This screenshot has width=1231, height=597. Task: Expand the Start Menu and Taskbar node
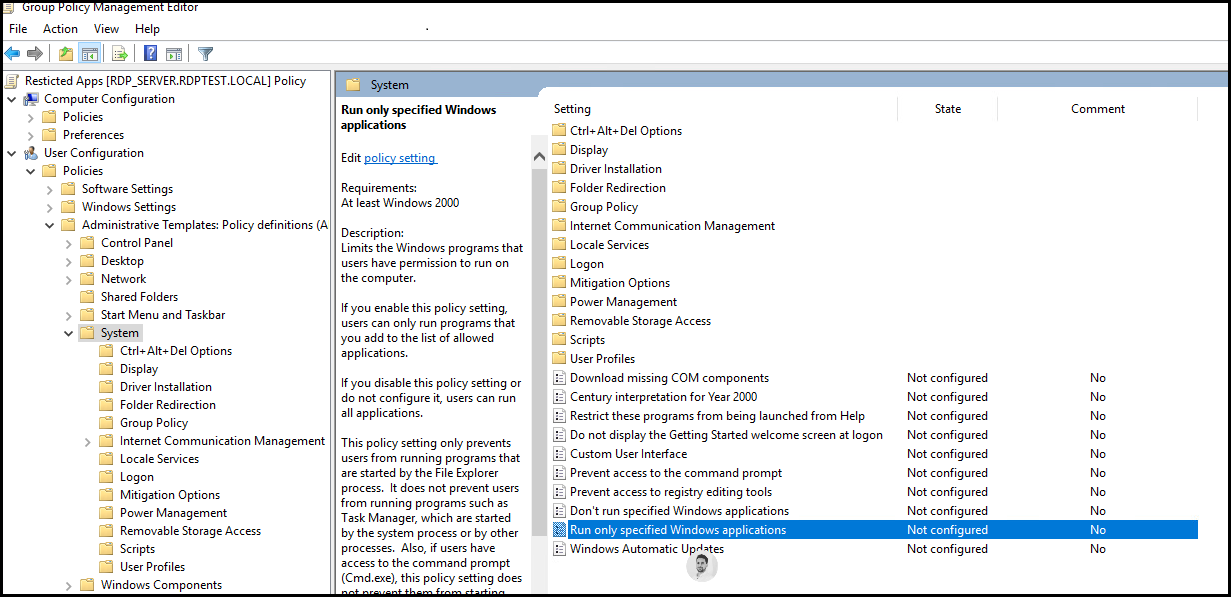(x=68, y=315)
